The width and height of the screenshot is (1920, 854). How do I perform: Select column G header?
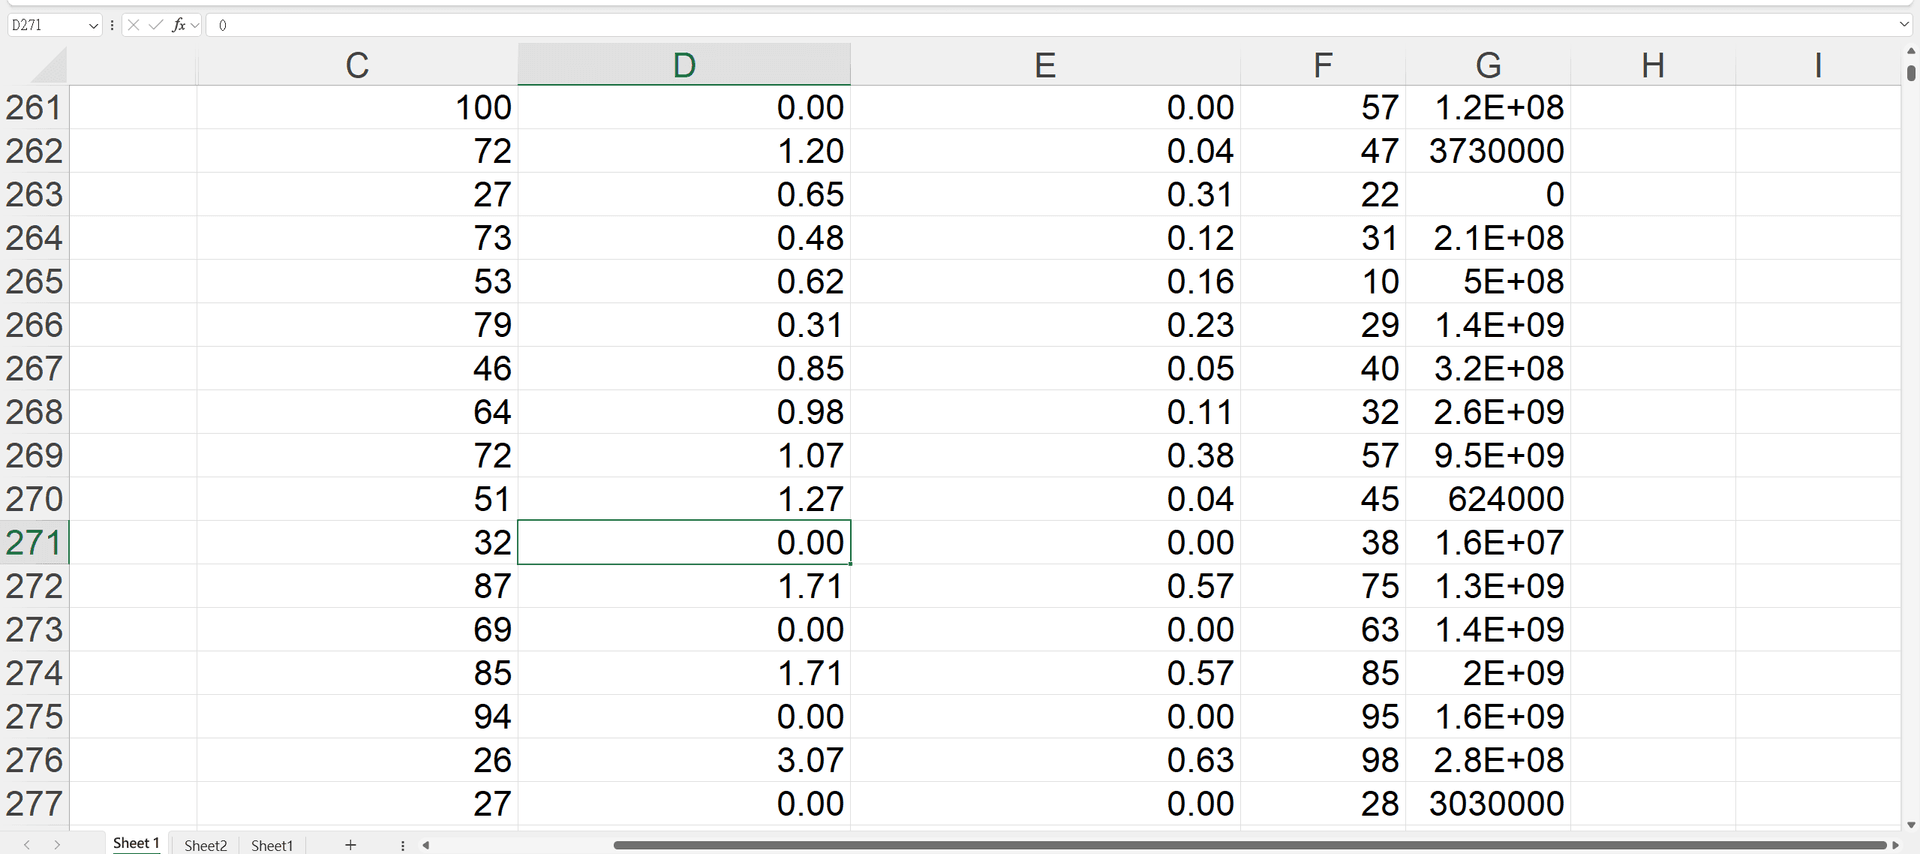pyautogui.click(x=1487, y=65)
